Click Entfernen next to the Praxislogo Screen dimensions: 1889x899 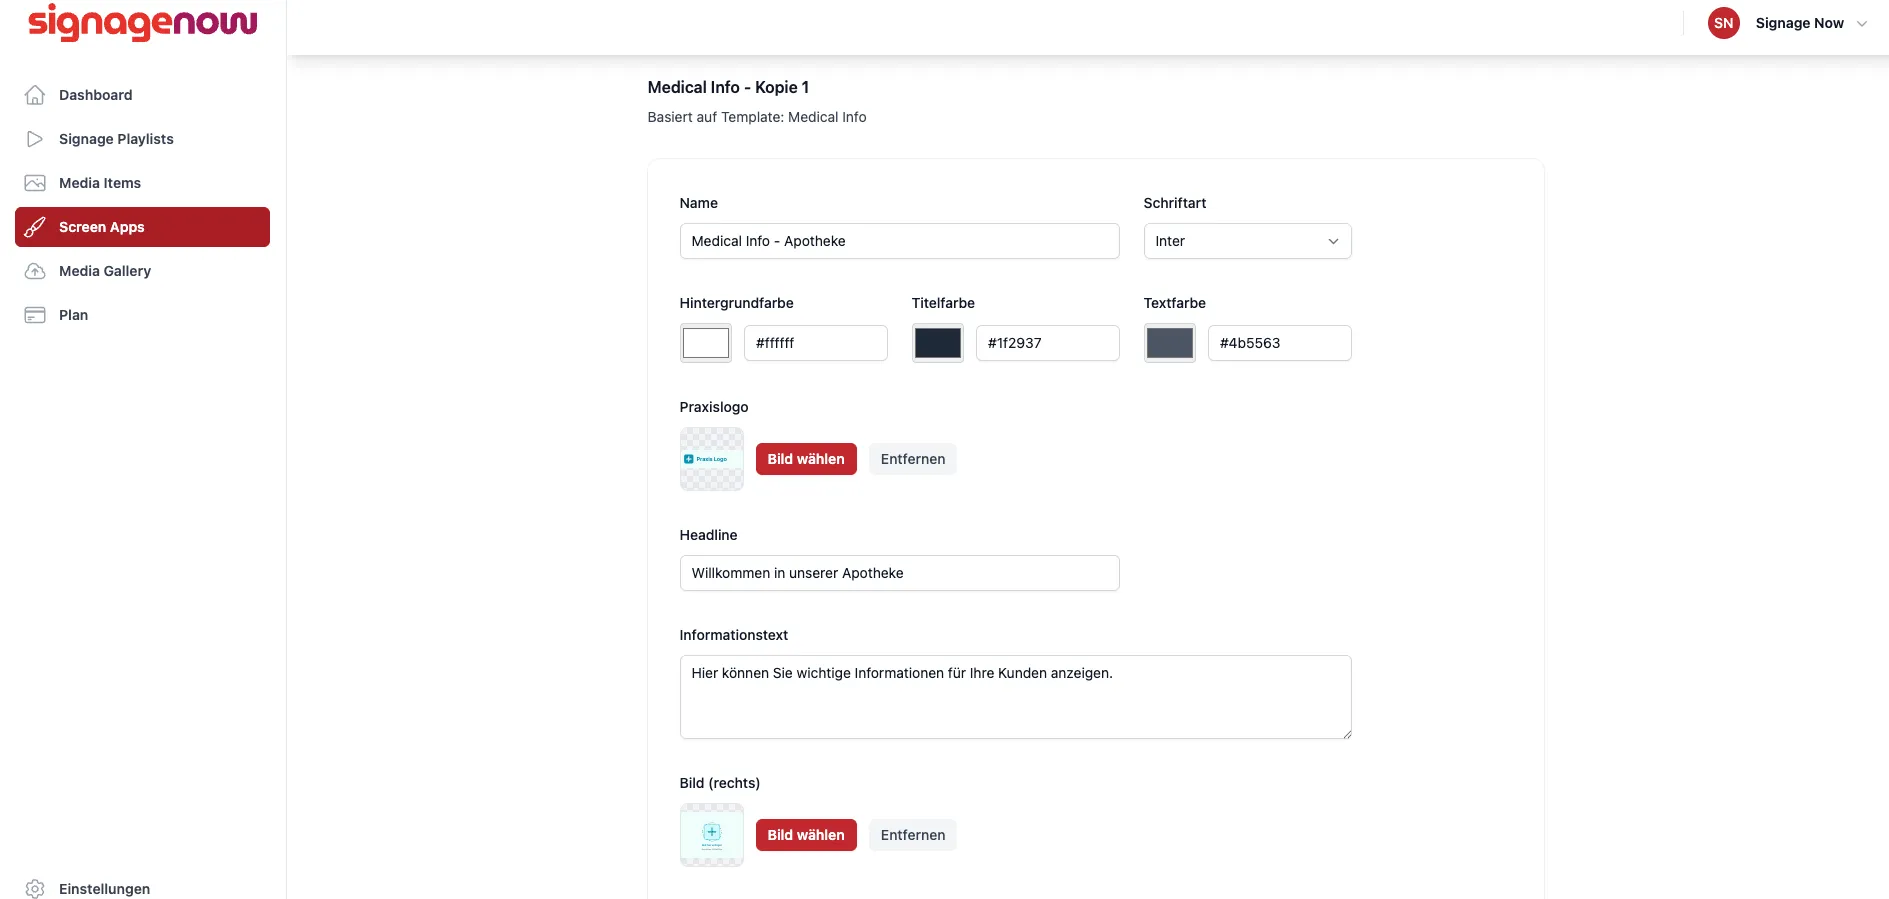(913, 459)
